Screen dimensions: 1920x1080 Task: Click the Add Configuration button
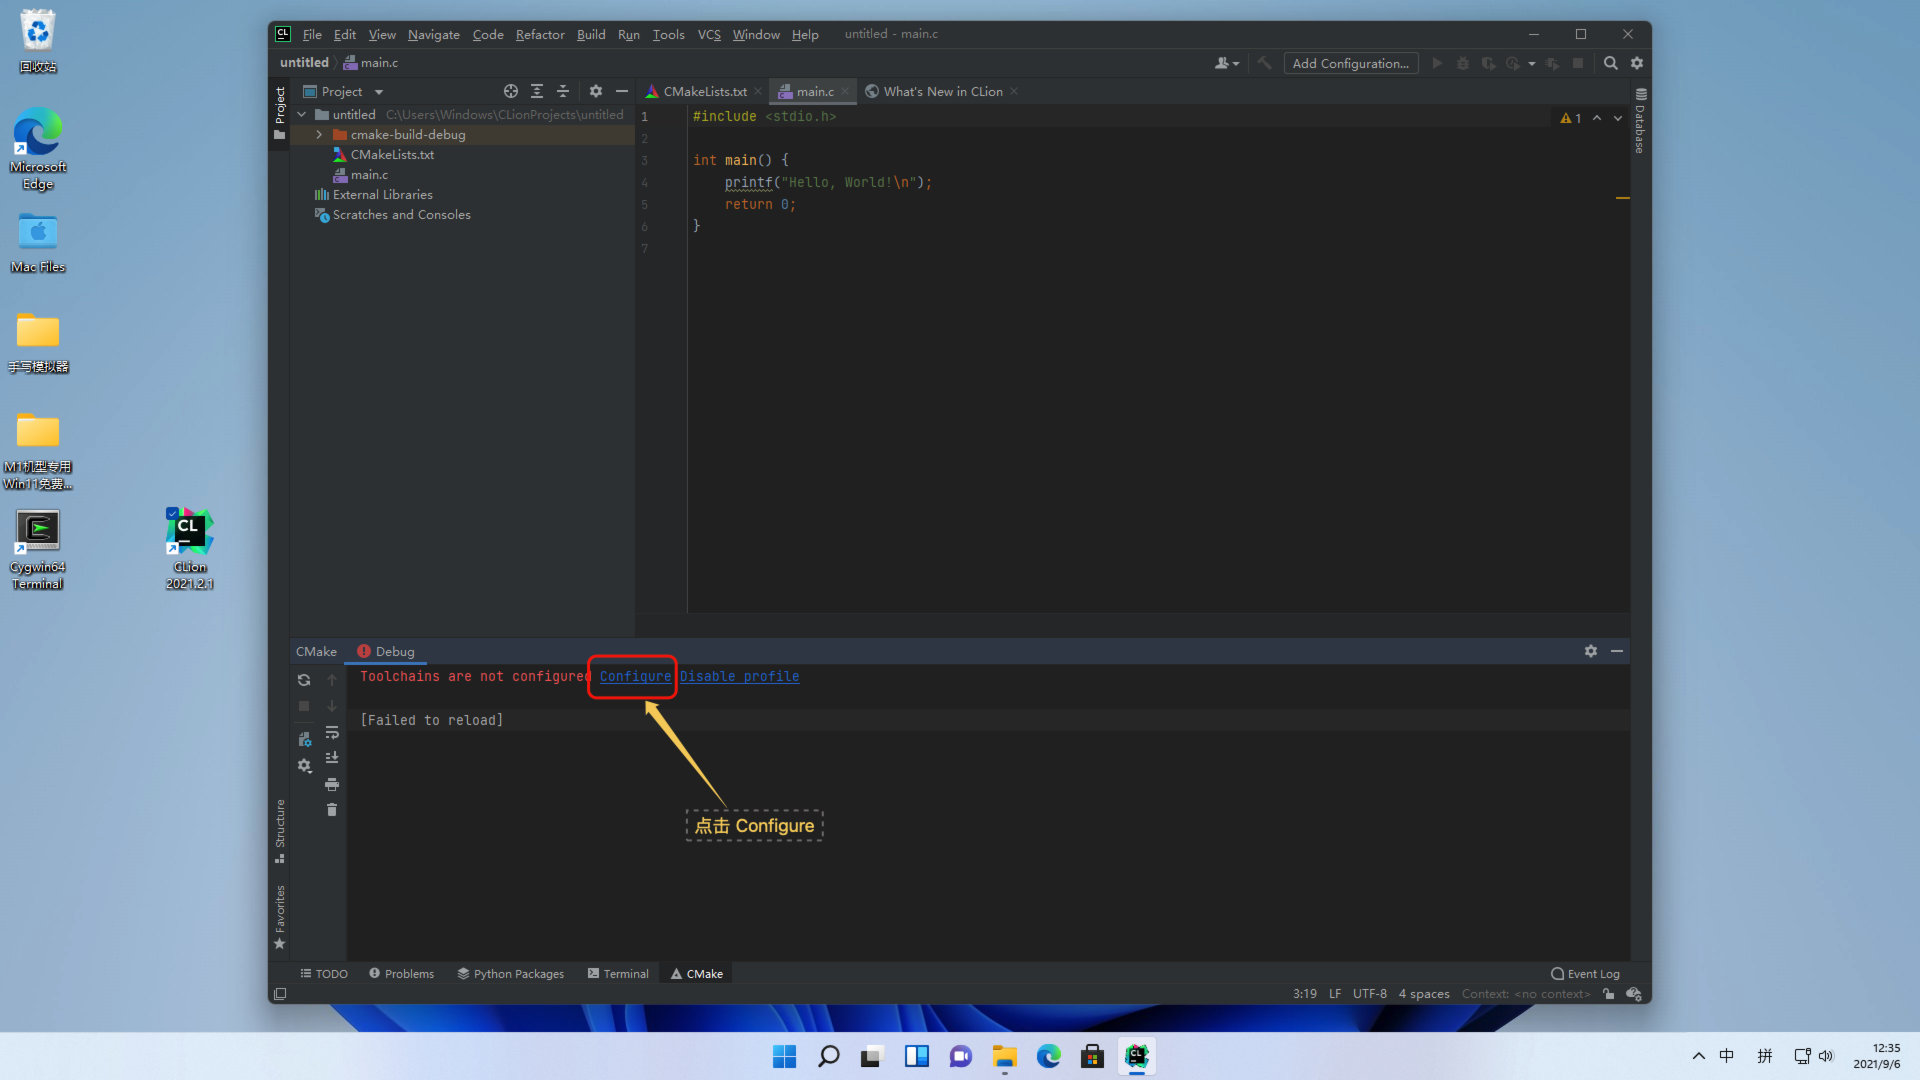(x=1350, y=63)
